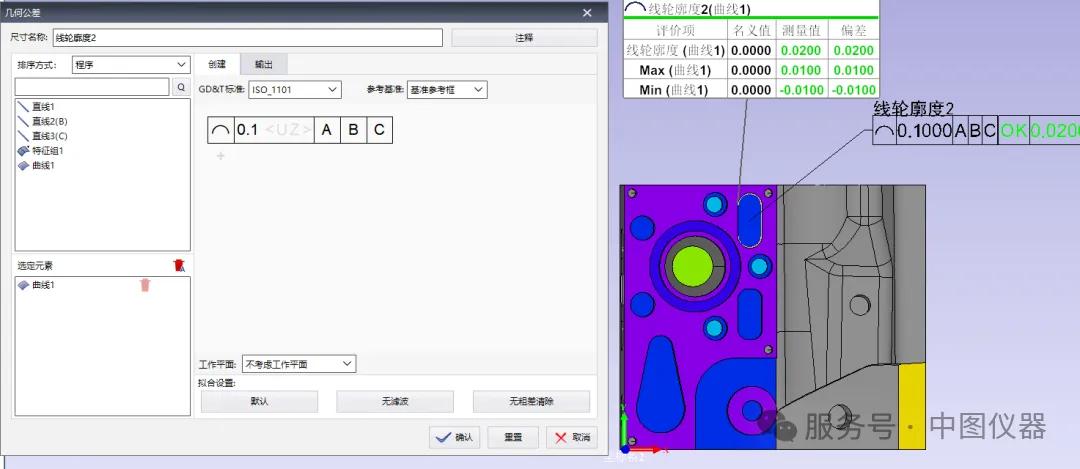Open the 参考基准 dropdown
1080x469 pixels.
click(446, 90)
